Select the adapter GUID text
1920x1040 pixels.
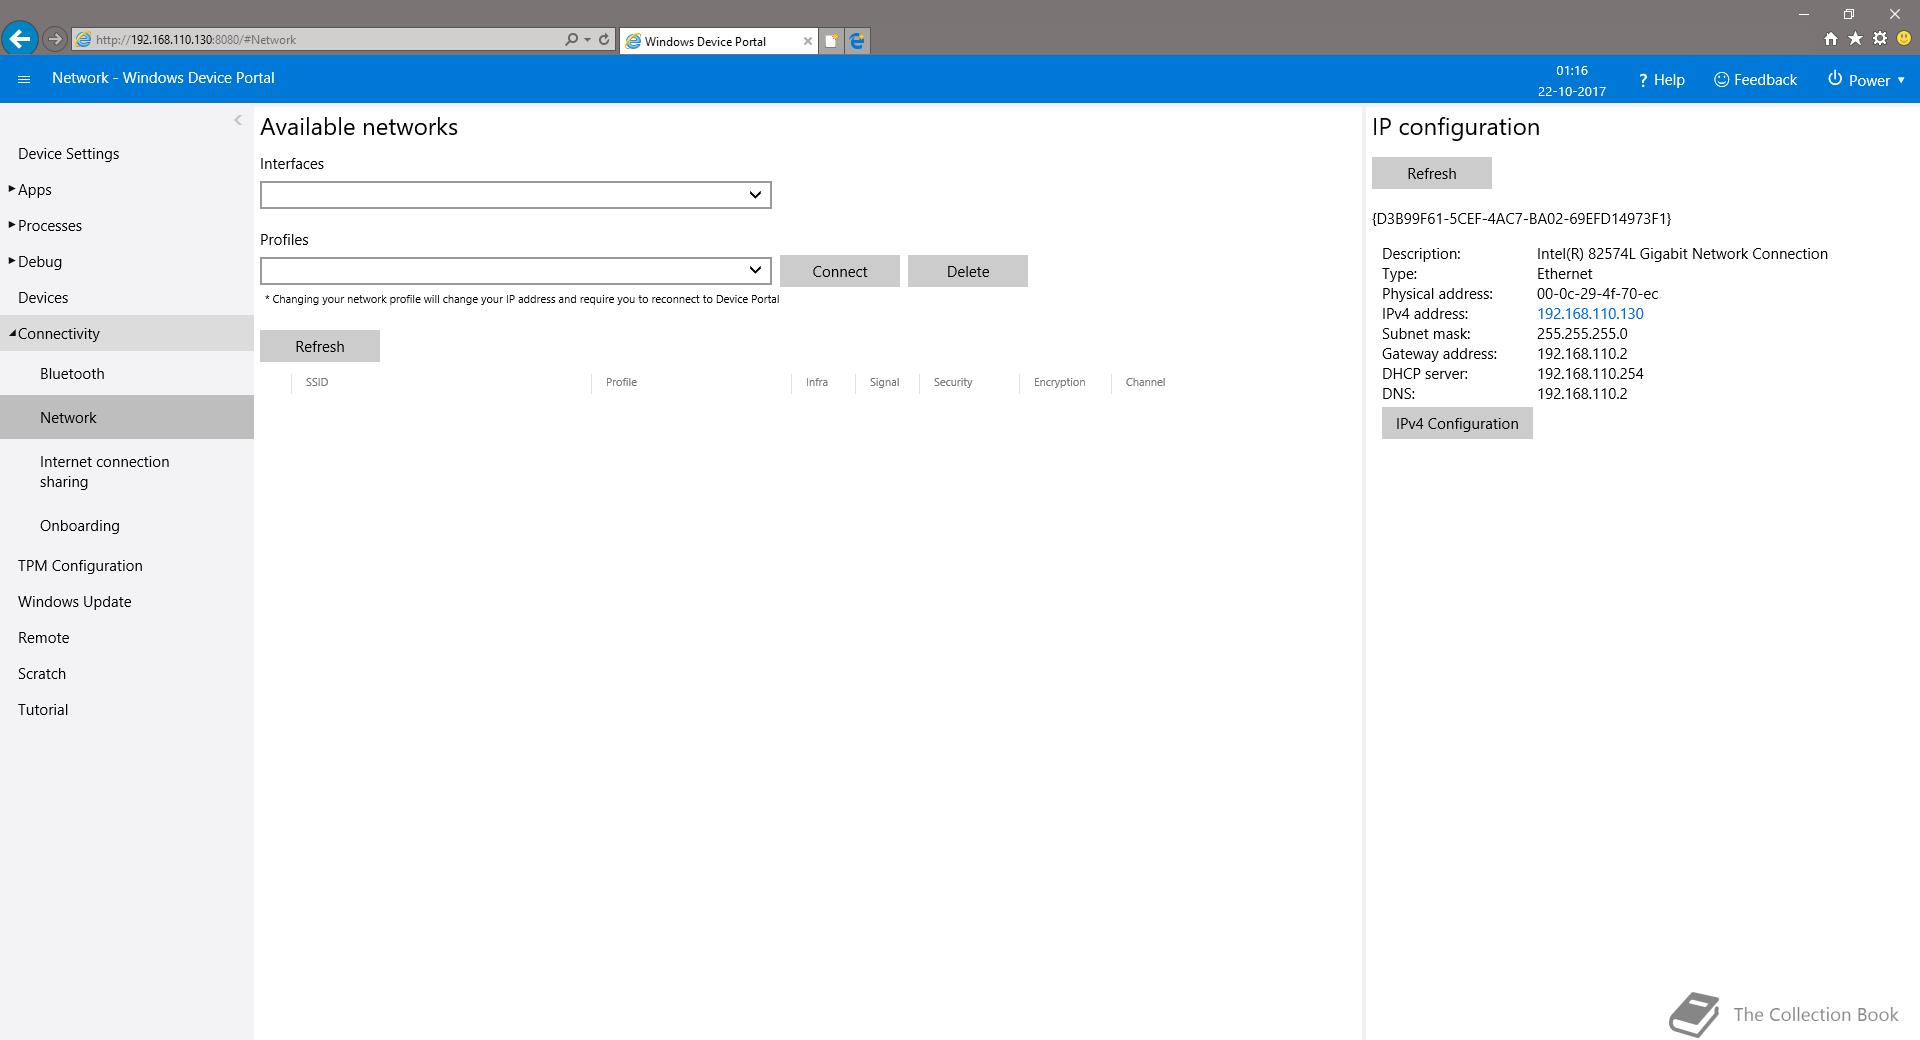coord(1521,218)
